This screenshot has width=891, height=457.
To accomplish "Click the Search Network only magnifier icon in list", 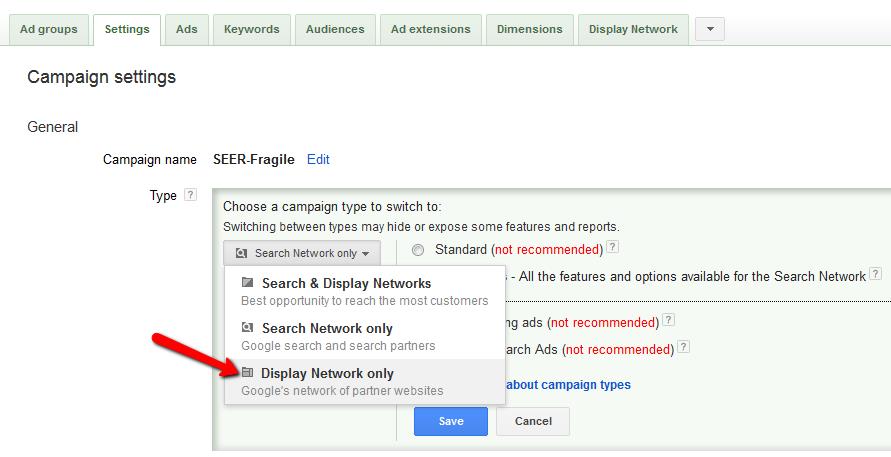I will pyautogui.click(x=247, y=328).
